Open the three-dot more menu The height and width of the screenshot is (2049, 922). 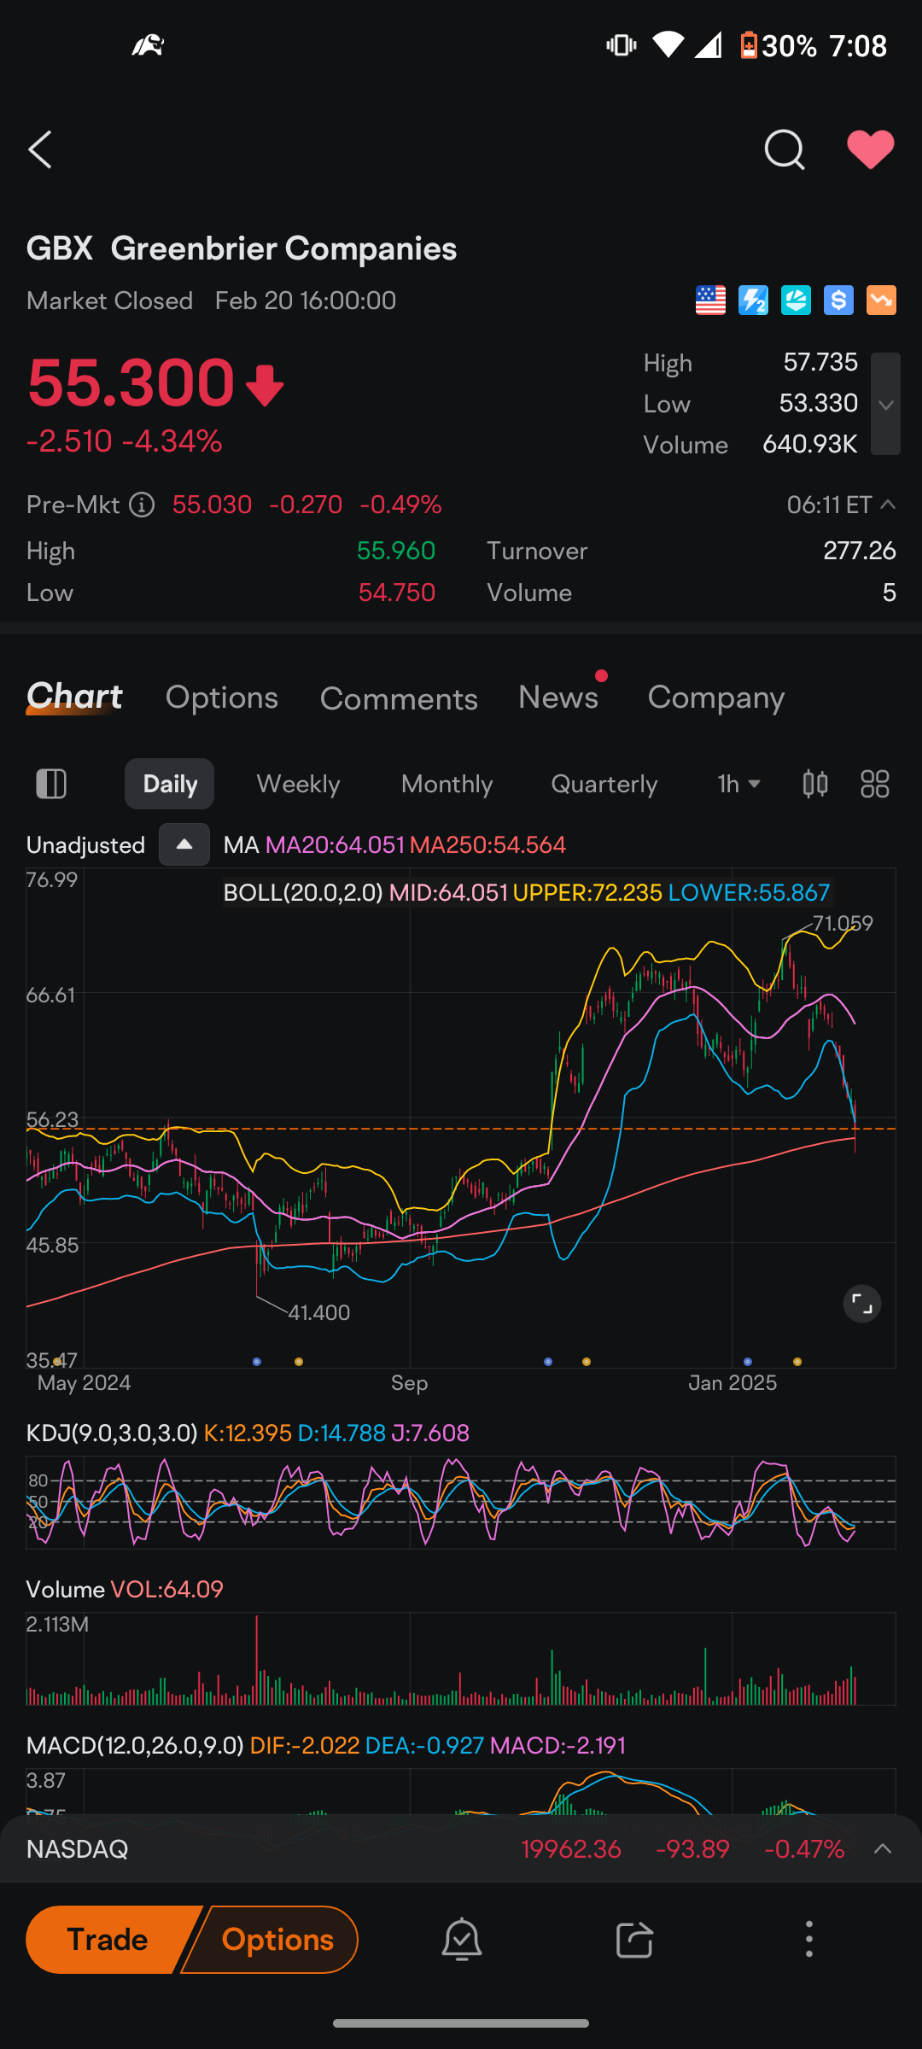click(809, 1939)
